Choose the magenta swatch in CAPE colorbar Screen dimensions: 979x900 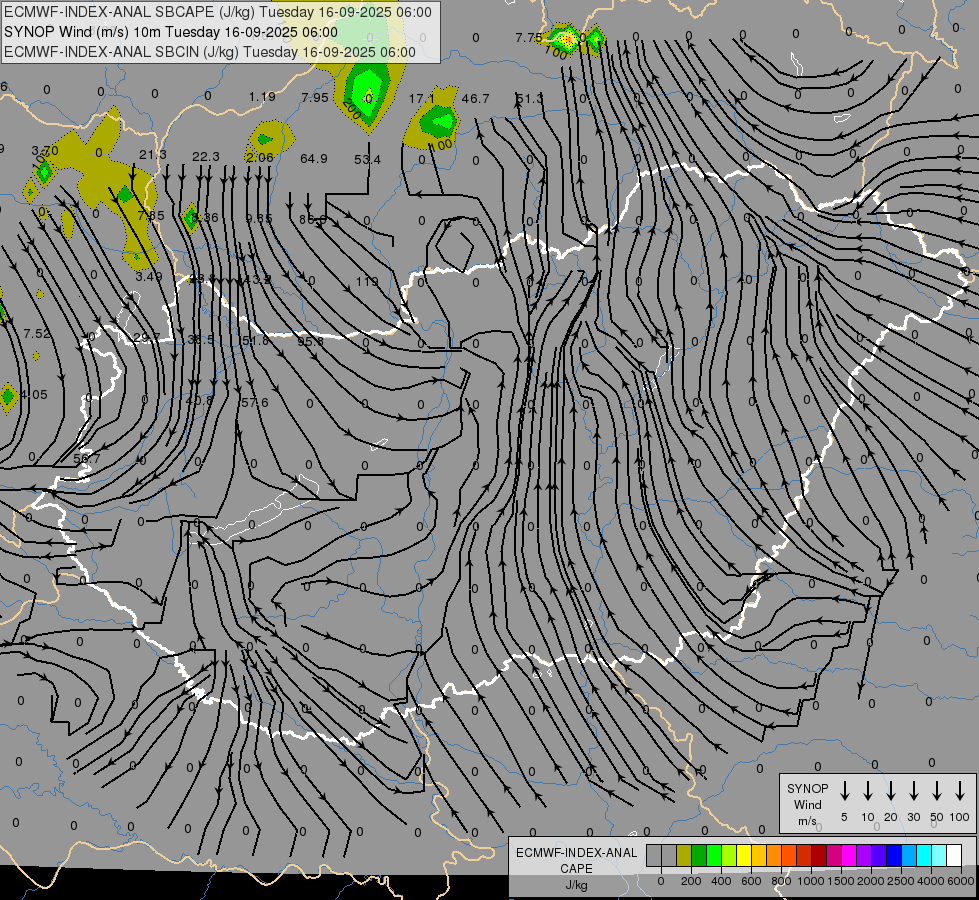pos(849,856)
